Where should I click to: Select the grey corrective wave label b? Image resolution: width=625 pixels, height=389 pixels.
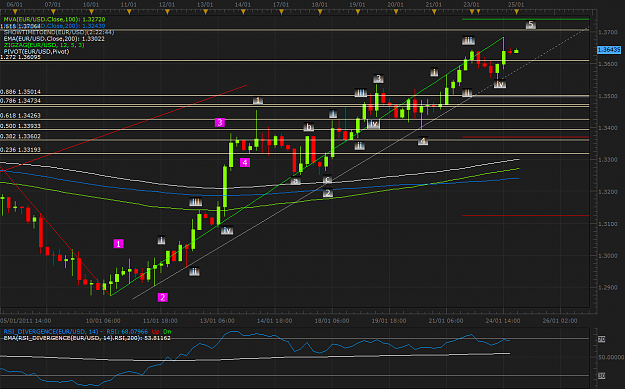pos(309,127)
